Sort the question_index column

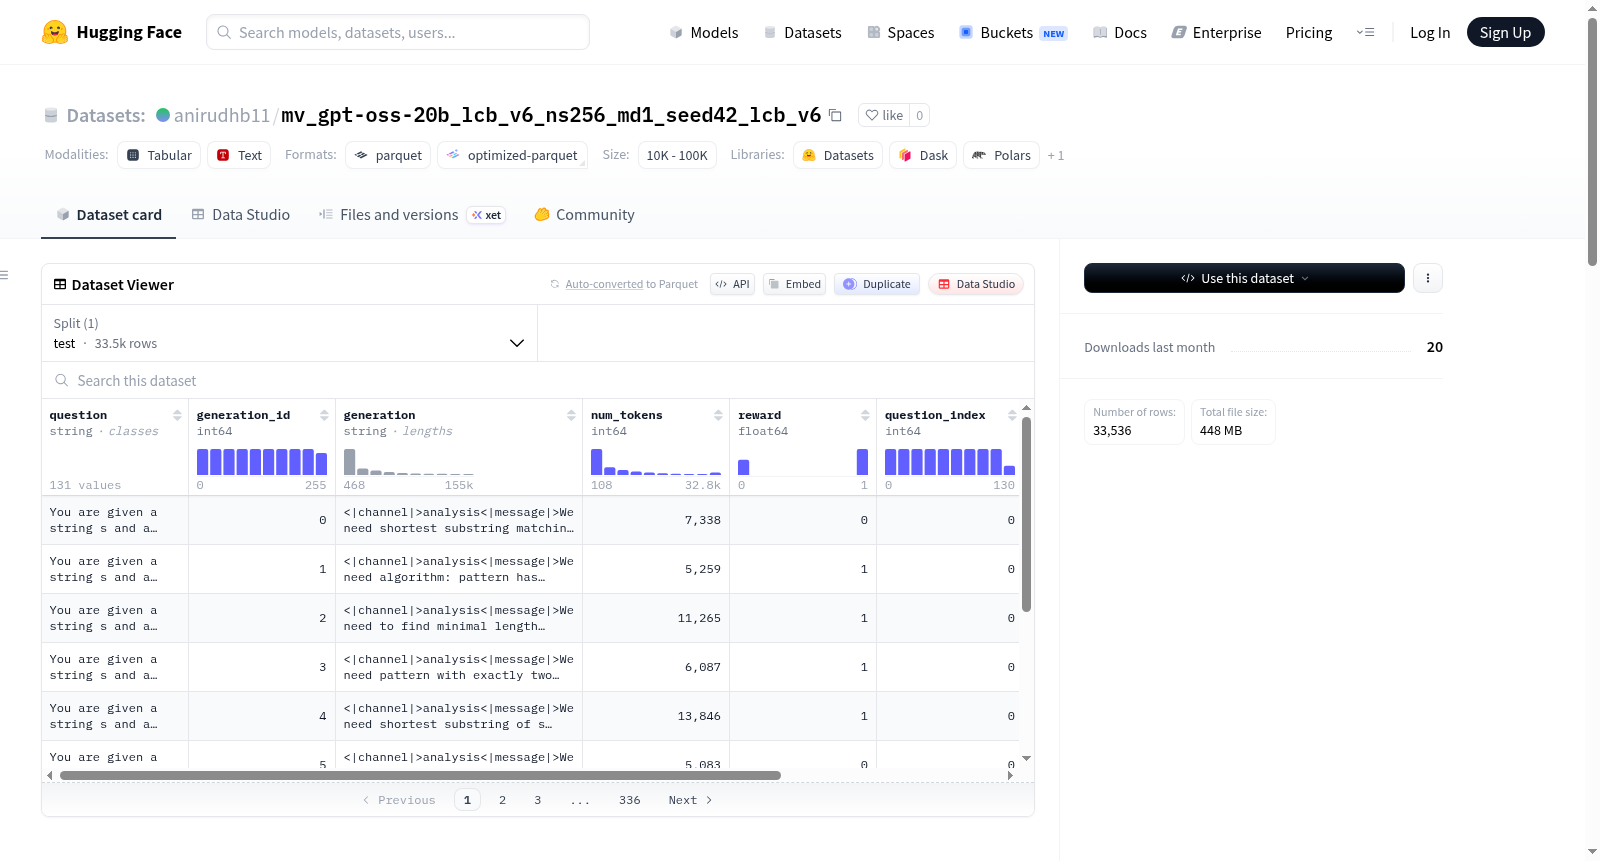pyautogui.click(x=1012, y=415)
